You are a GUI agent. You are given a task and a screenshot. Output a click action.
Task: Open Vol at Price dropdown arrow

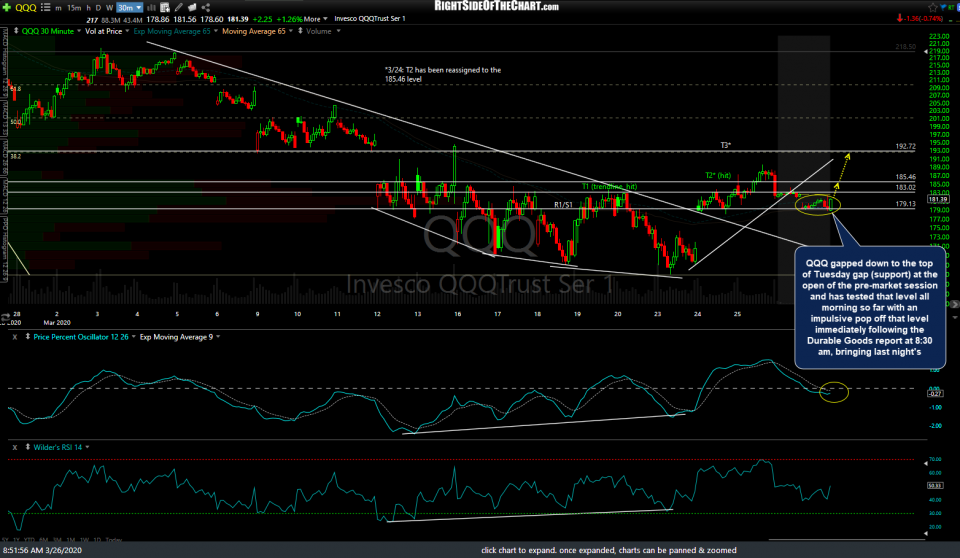point(127,31)
